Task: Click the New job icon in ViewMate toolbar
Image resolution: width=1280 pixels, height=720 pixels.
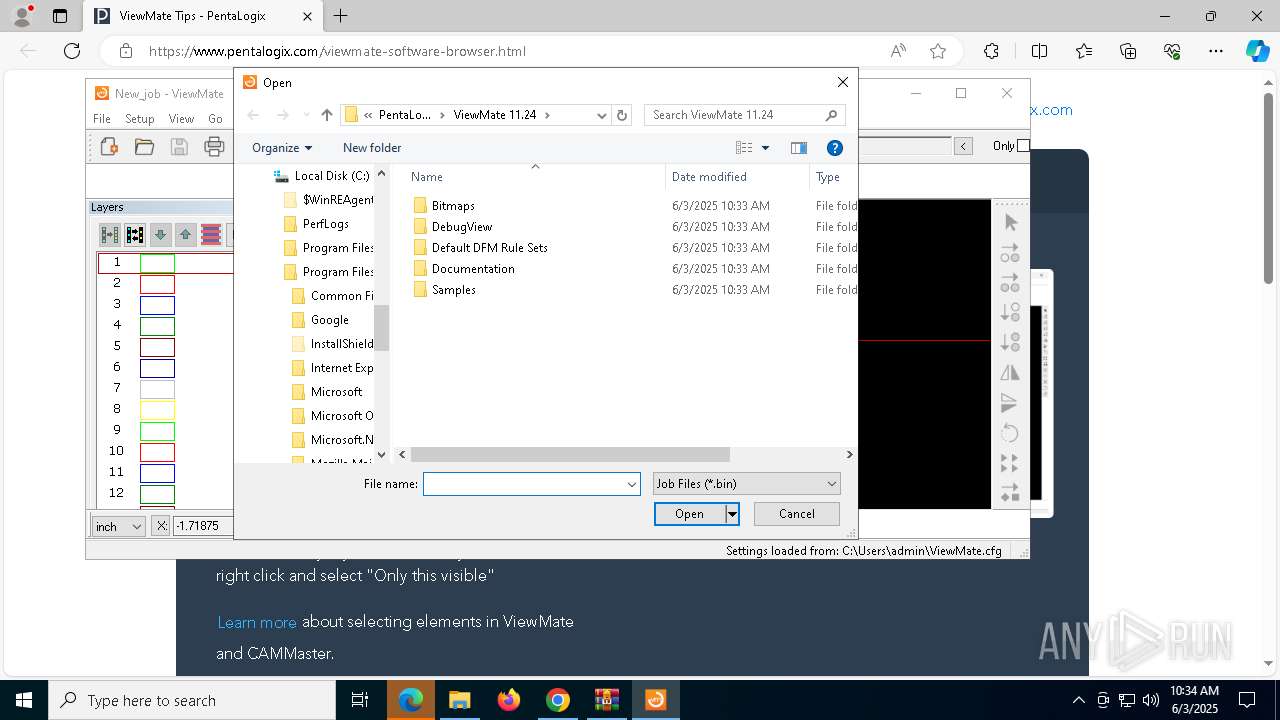Action: point(109,147)
